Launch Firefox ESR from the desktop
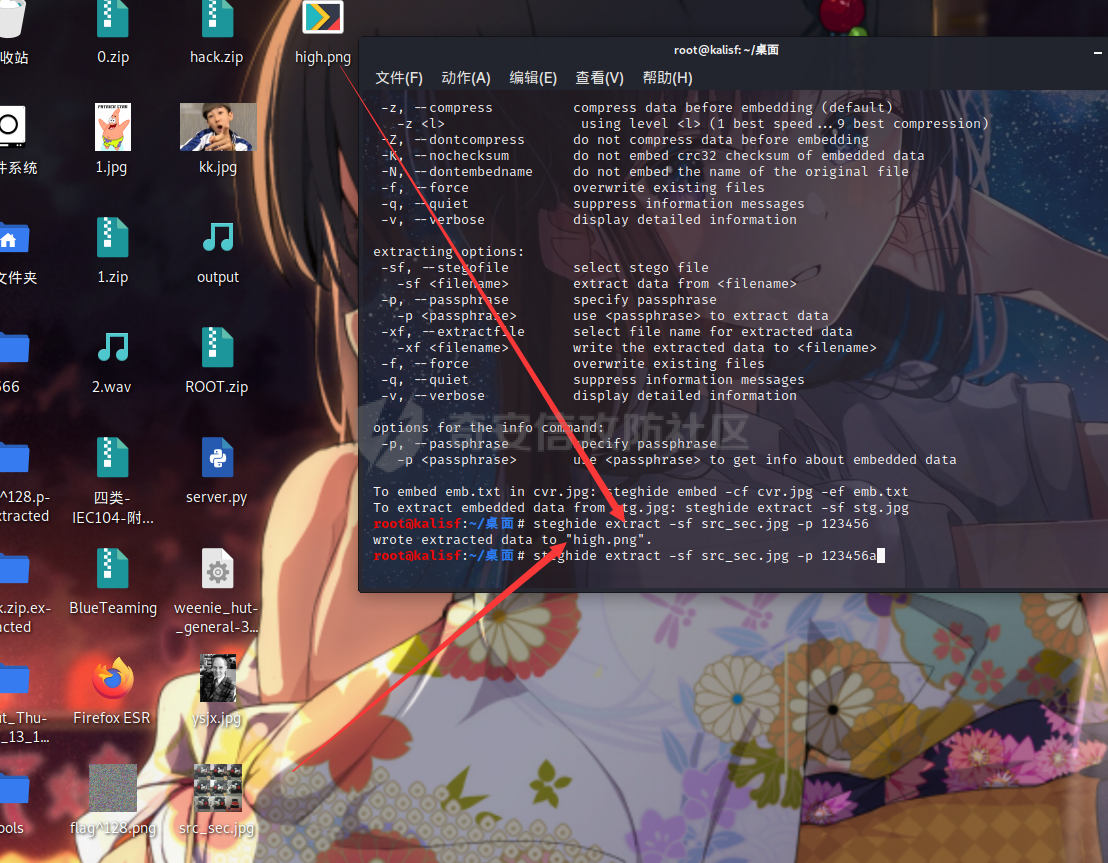 (112, 678)
